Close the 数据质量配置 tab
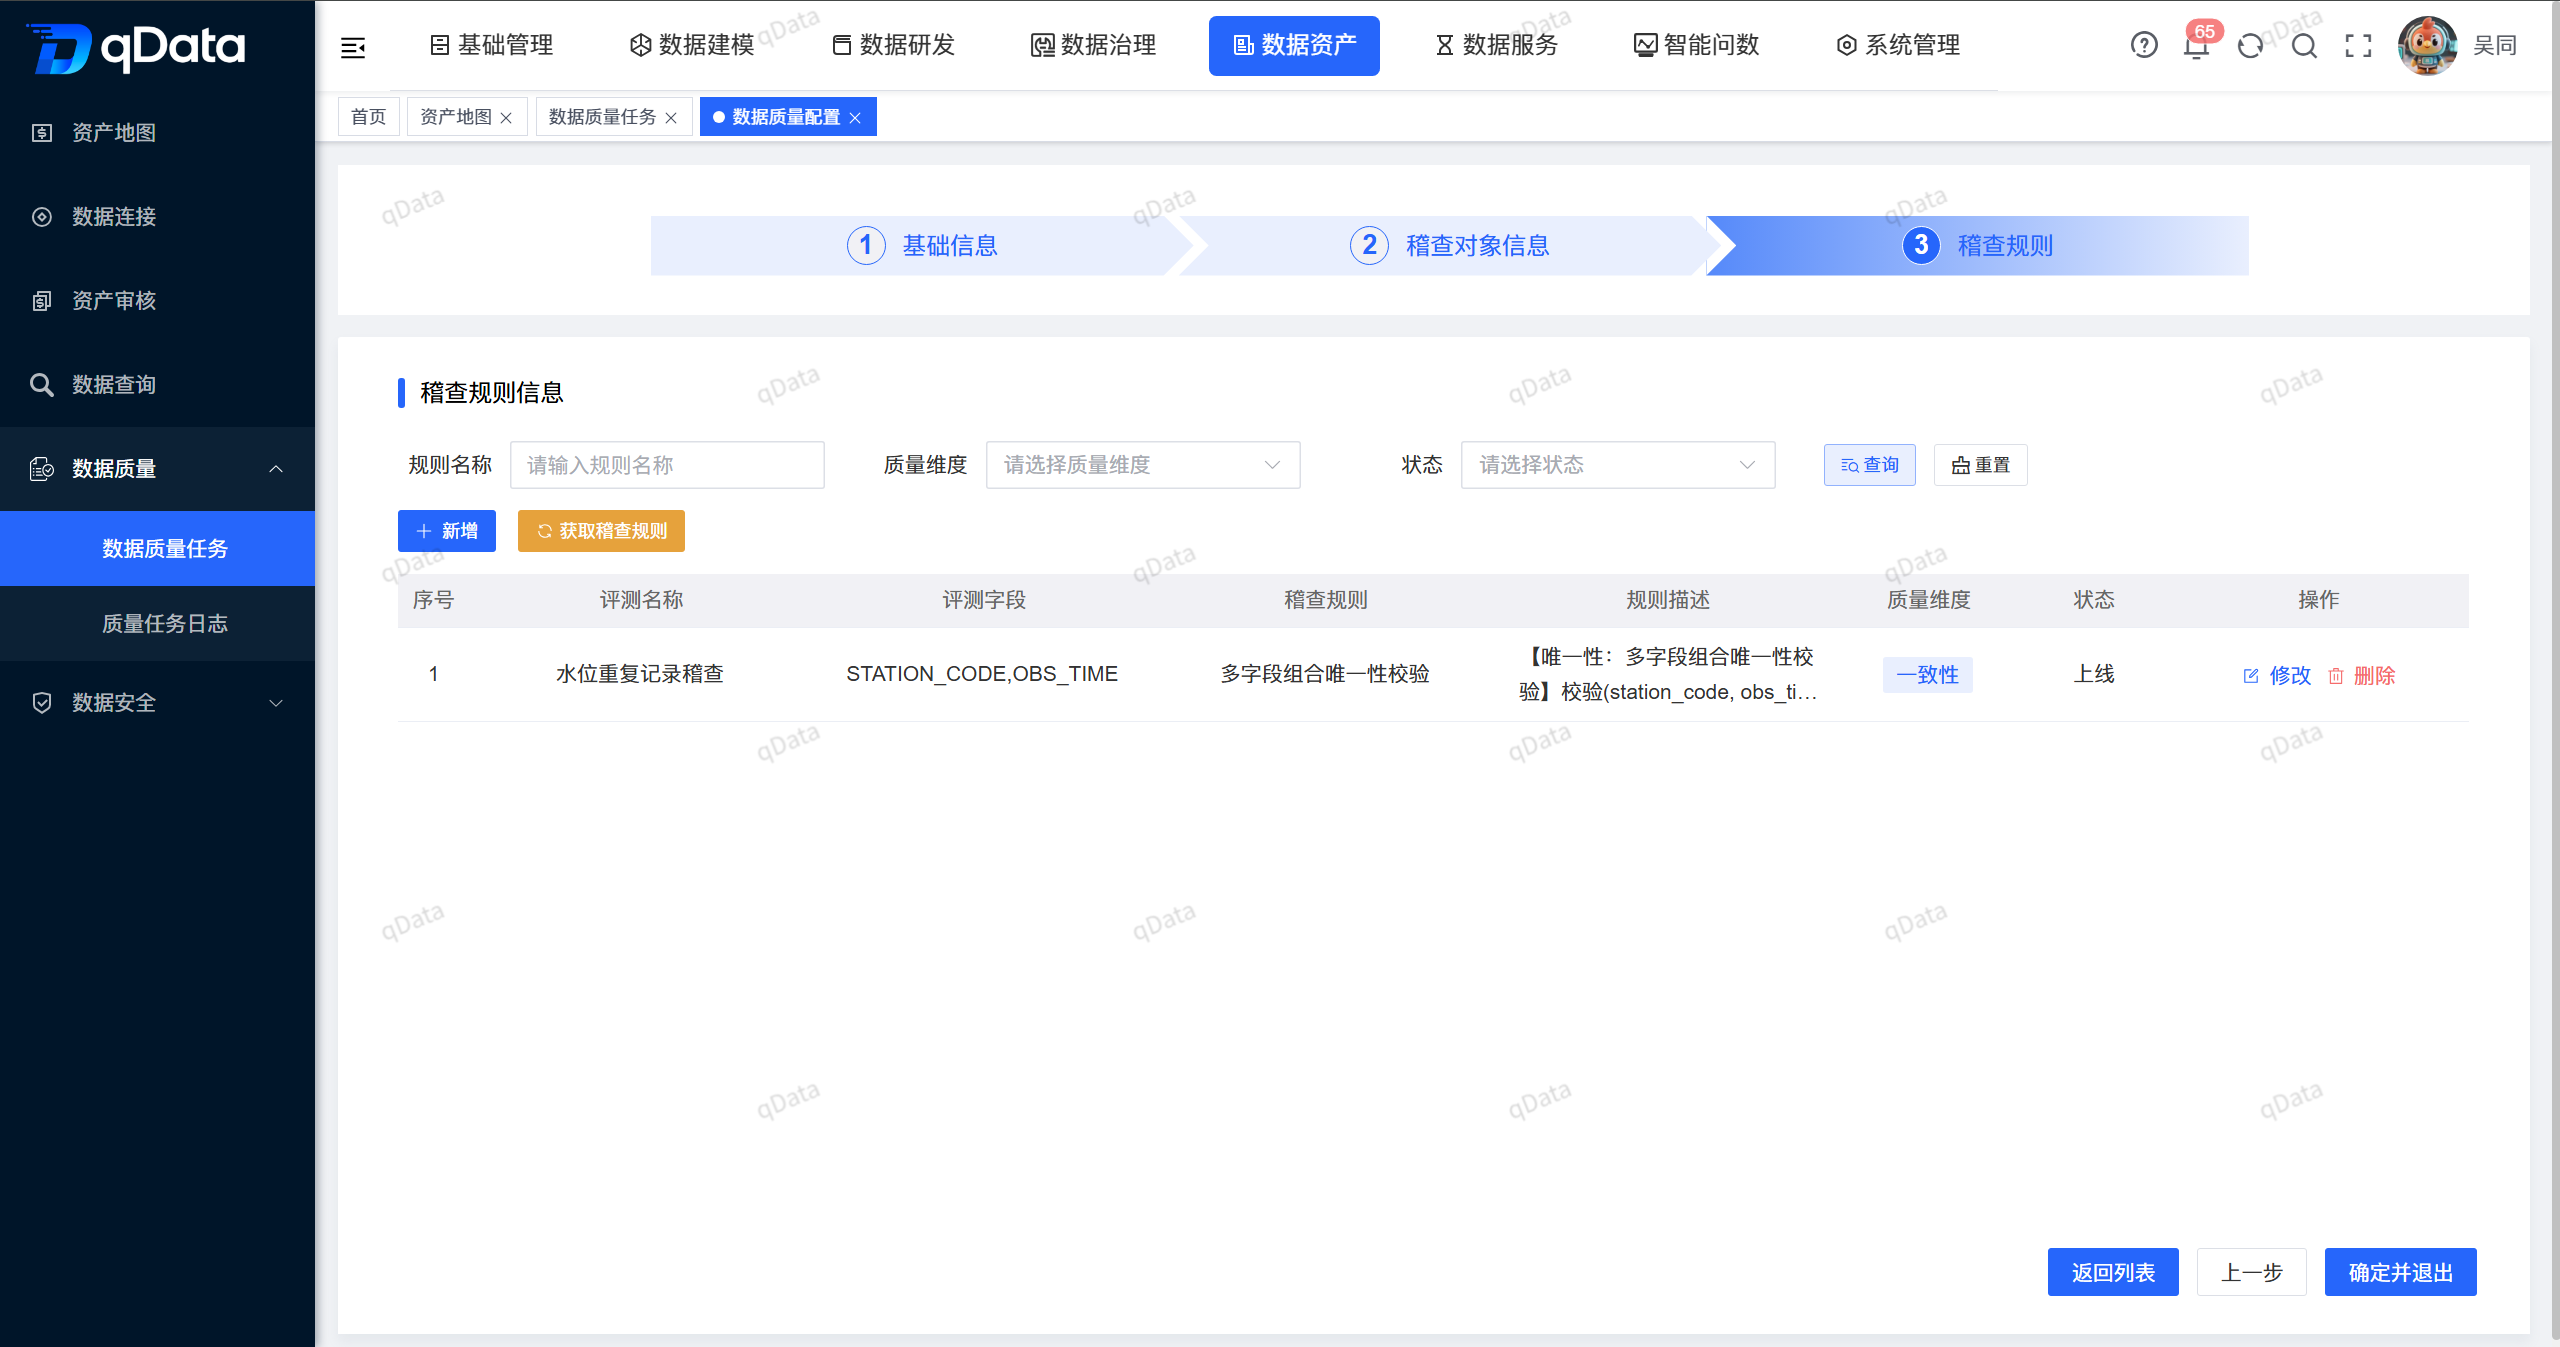The image size is (2560, 1347). pos(855,118)
